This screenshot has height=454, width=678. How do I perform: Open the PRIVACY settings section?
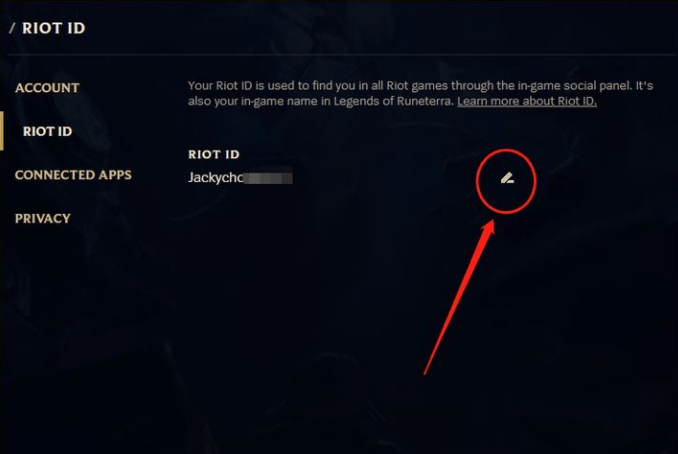42,218
